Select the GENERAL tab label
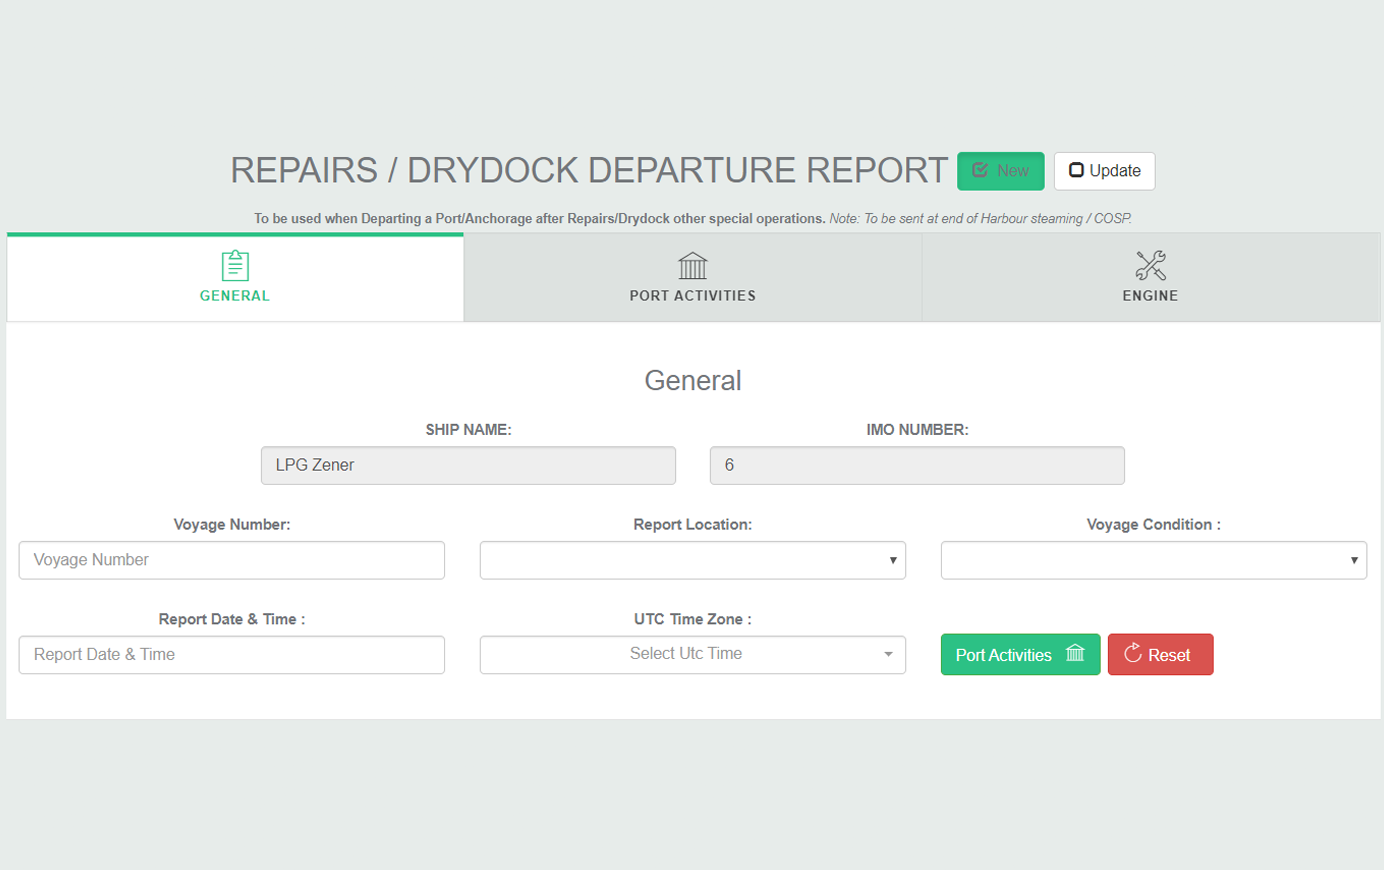 (235, 296)
